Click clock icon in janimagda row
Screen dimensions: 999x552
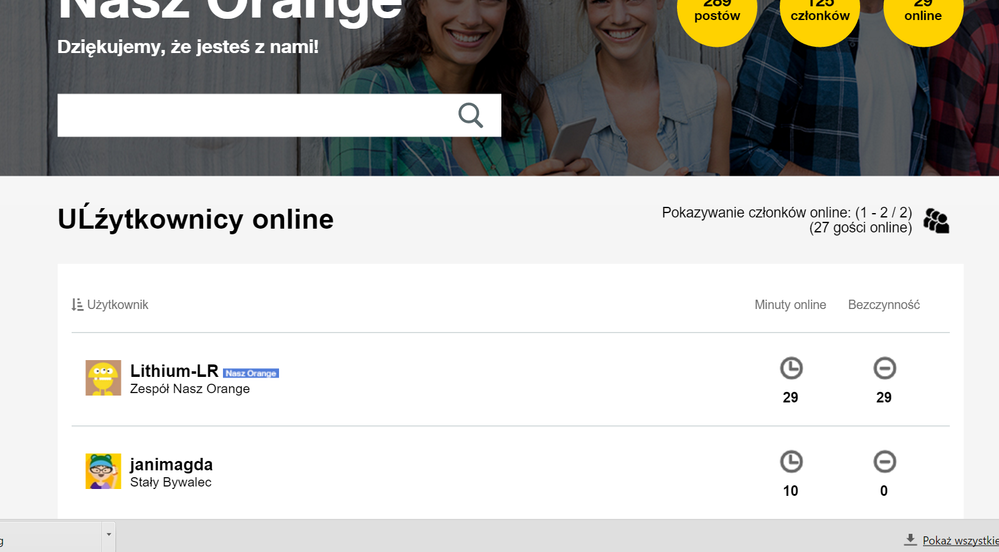click(791, 461)
